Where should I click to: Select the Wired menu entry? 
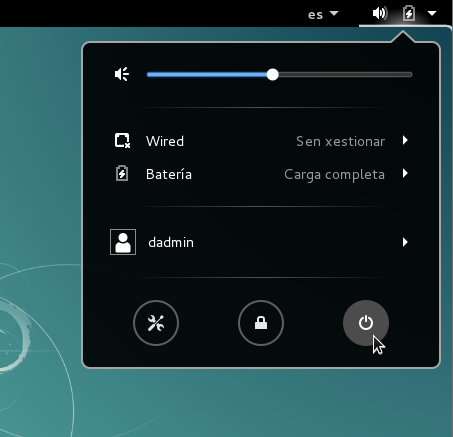(x=261, y=141)
